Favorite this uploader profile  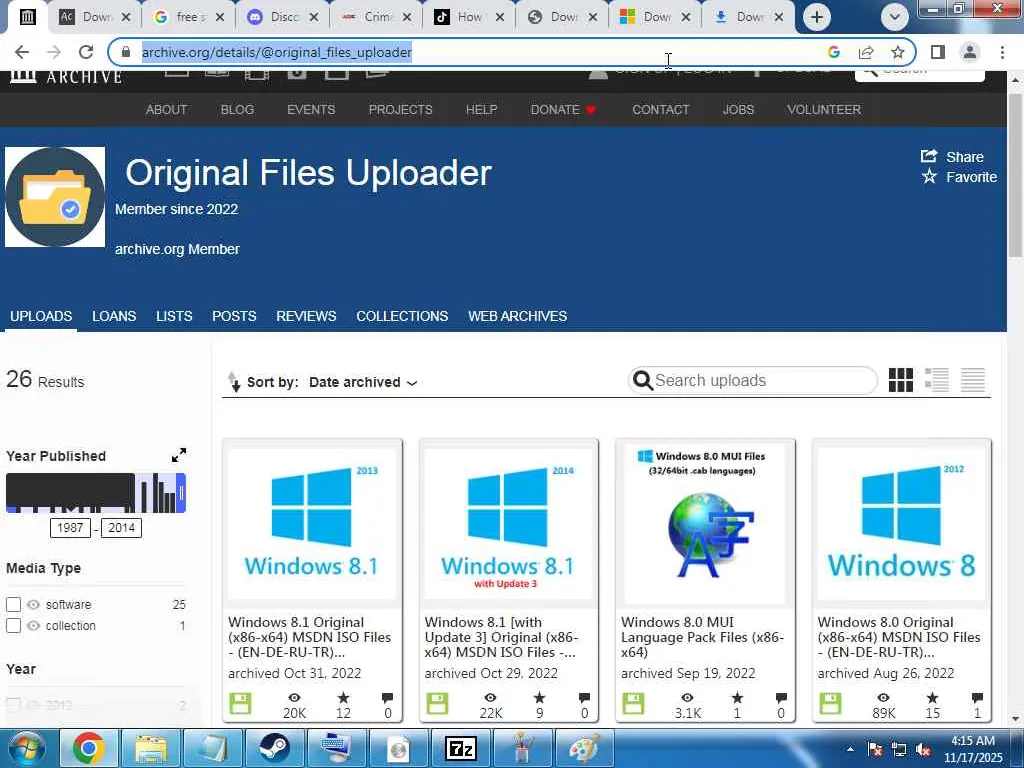(959, 177)
